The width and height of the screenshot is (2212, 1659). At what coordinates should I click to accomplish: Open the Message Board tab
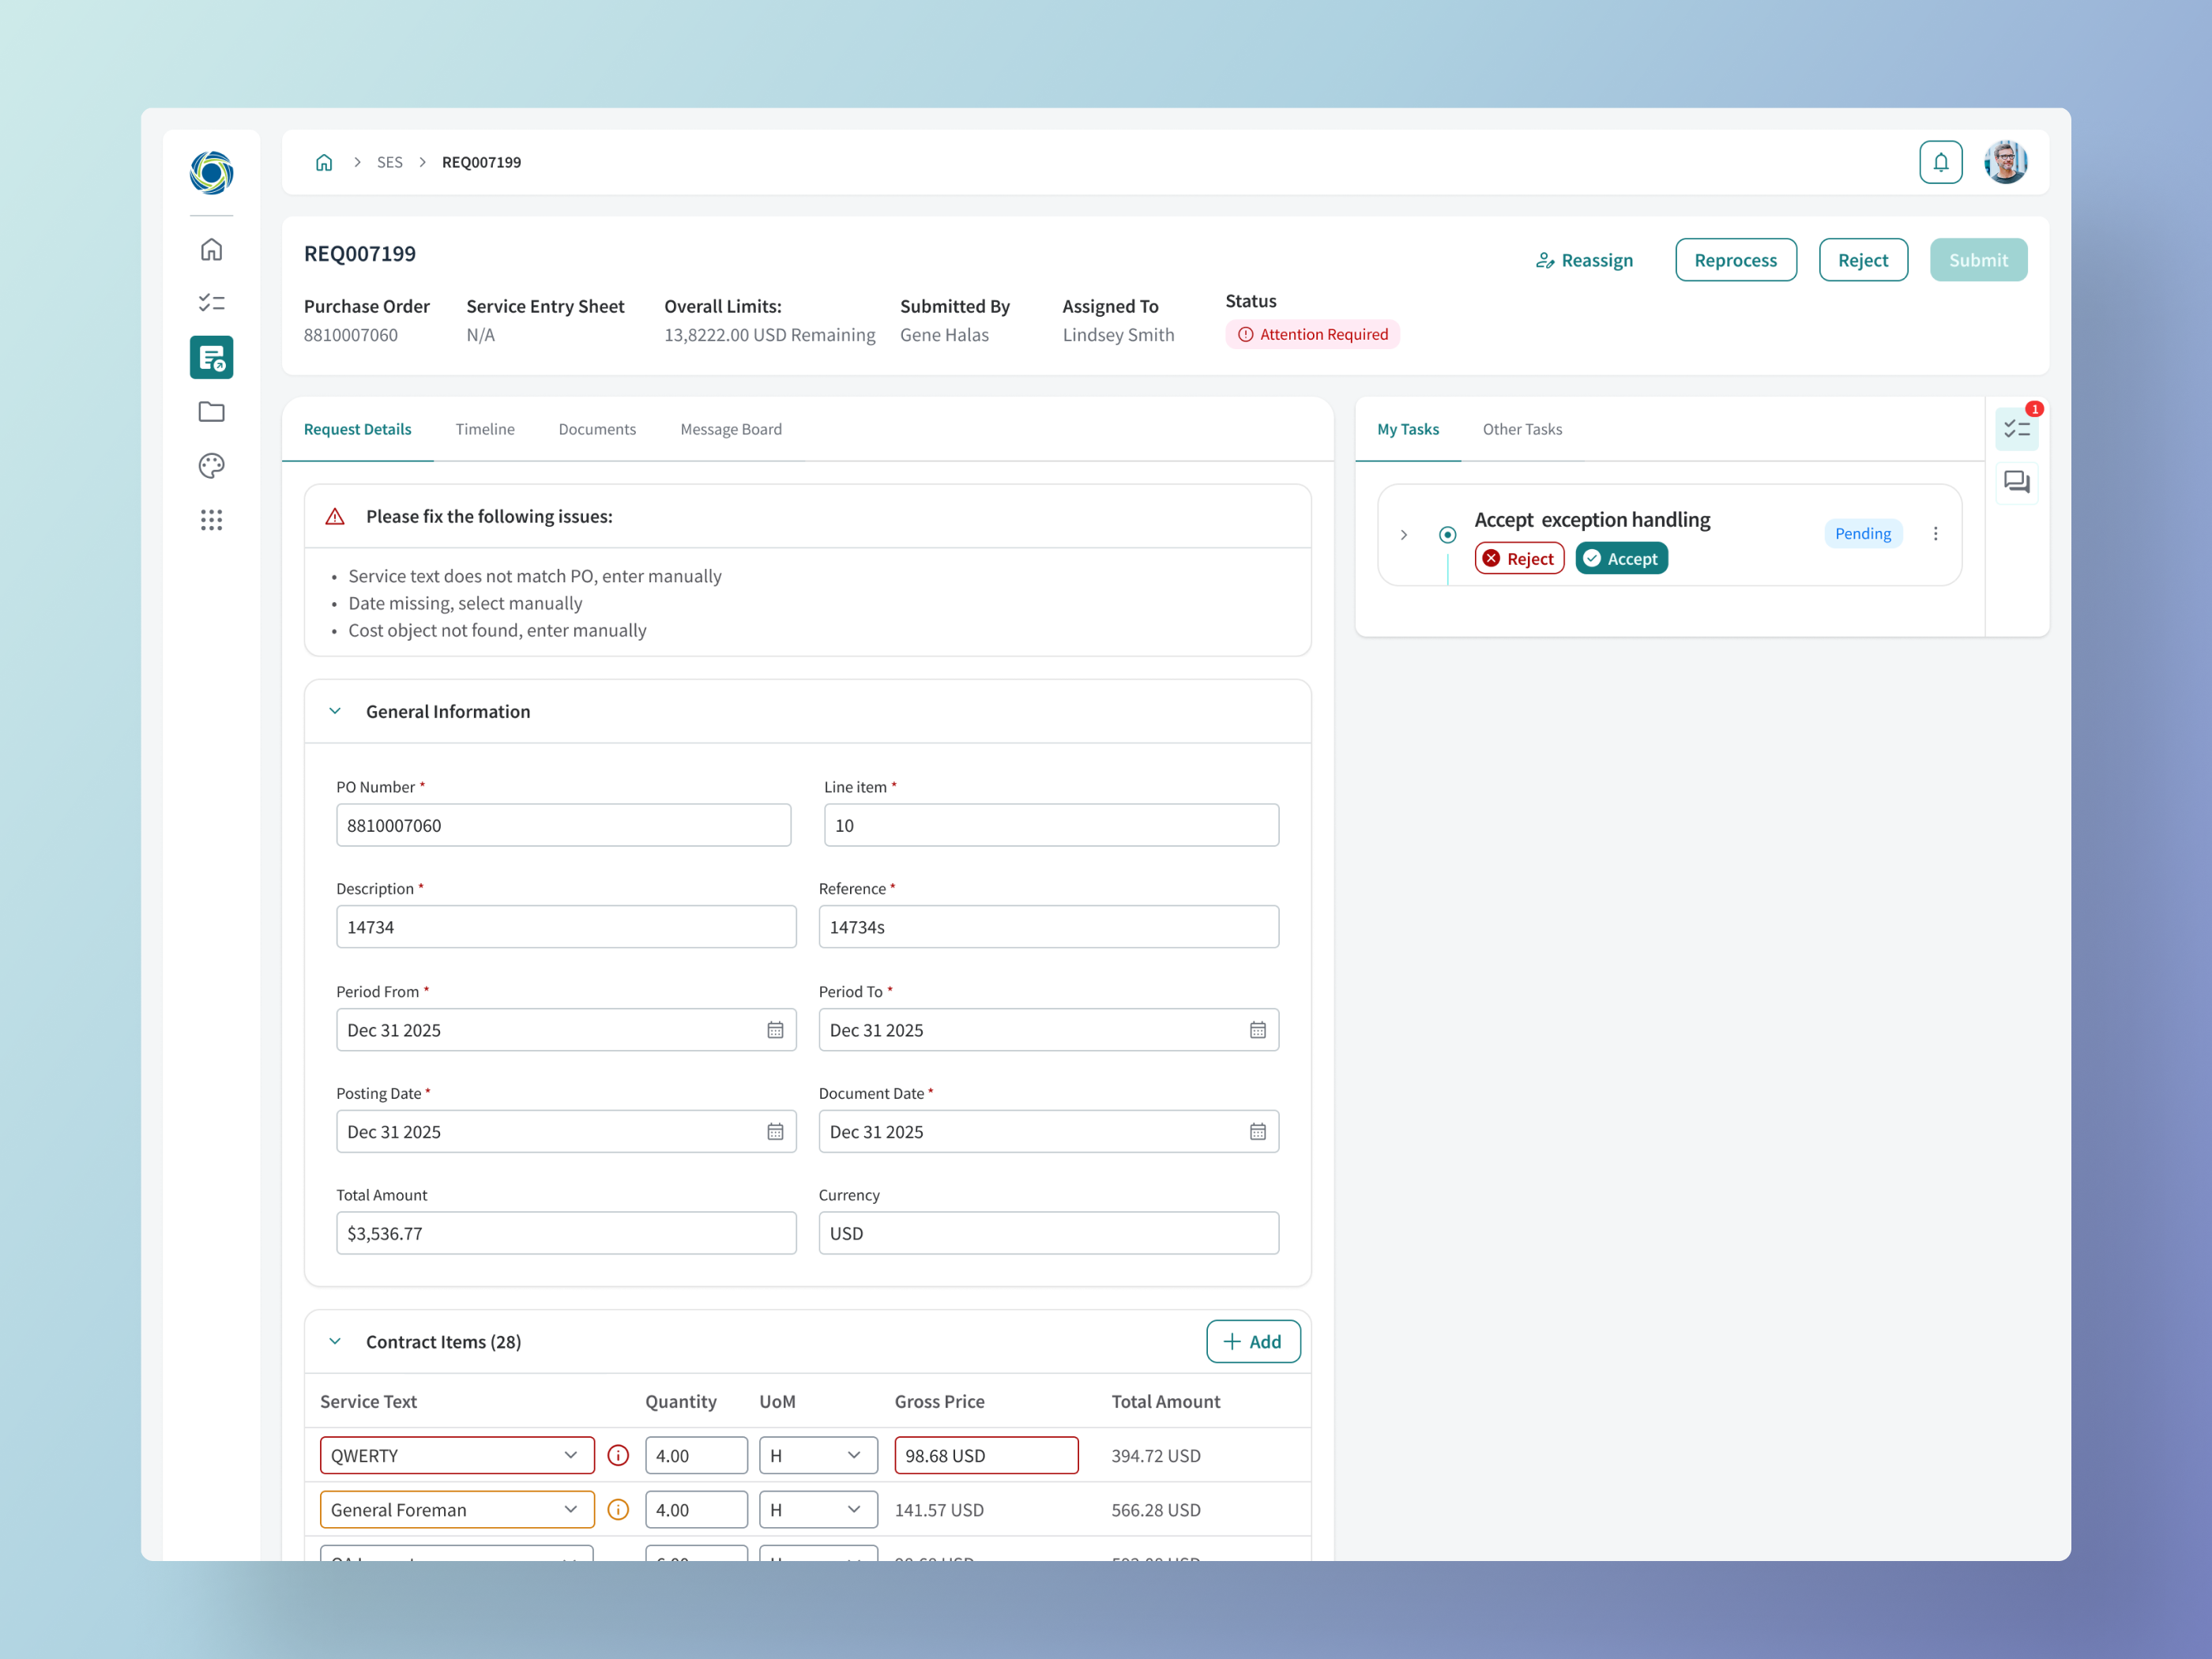731,429
